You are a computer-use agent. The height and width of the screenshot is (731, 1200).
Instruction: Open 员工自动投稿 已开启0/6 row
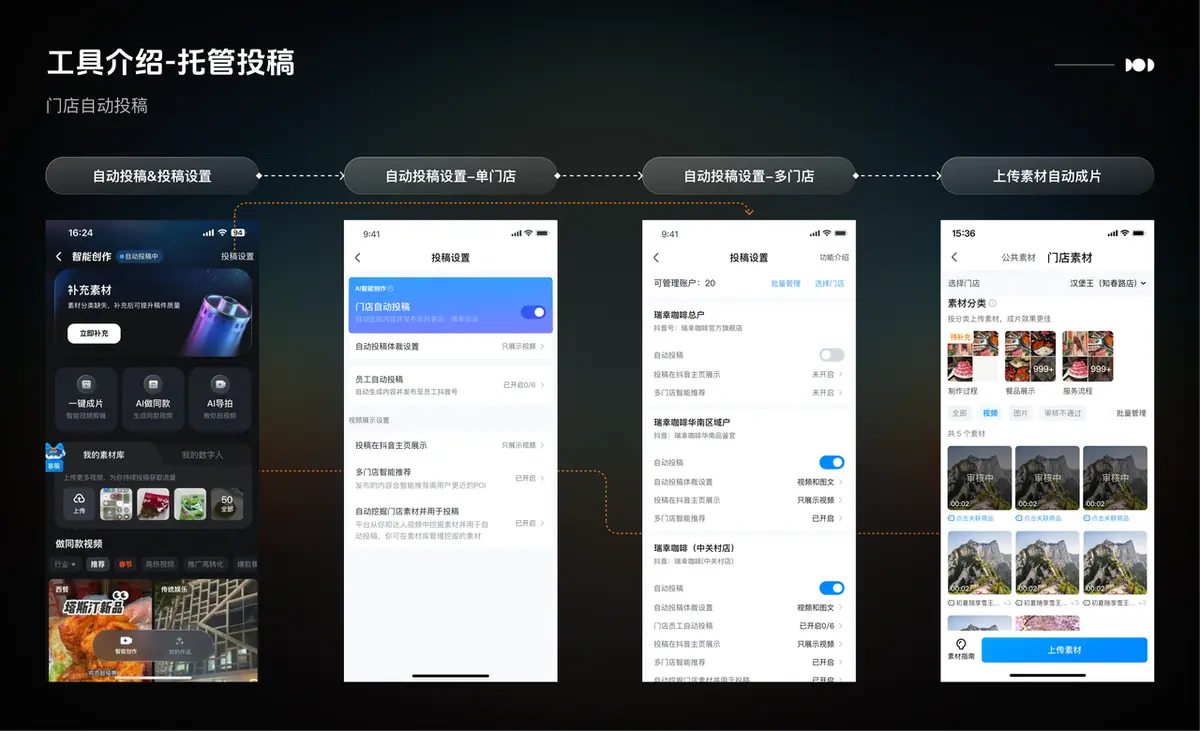coord(450,385)
